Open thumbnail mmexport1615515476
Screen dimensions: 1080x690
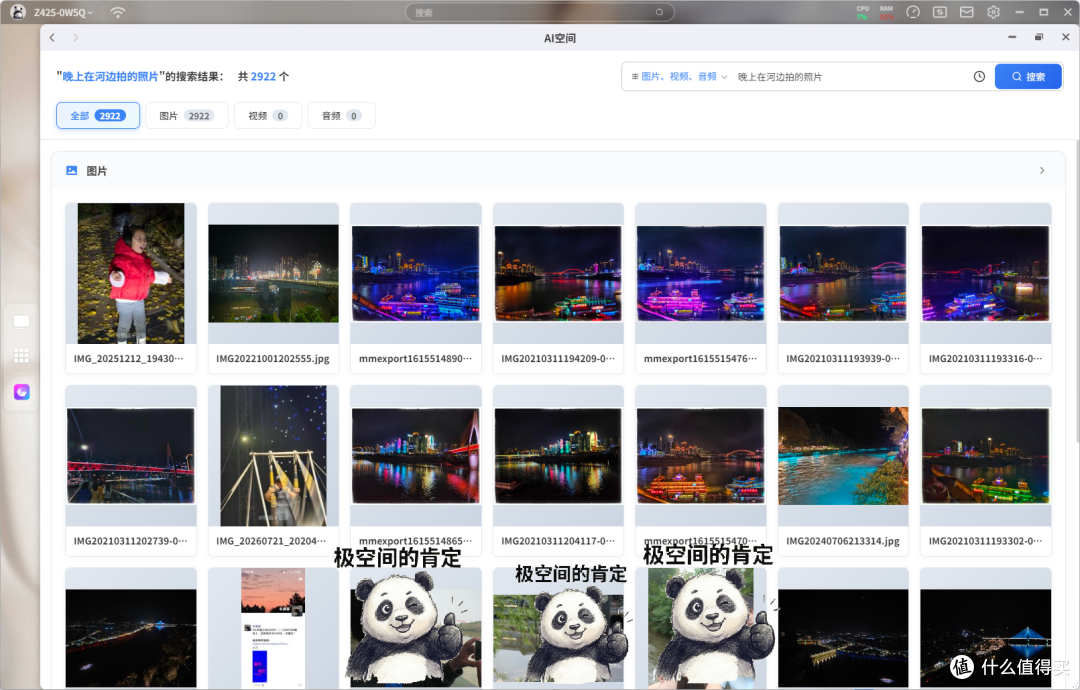700,273
